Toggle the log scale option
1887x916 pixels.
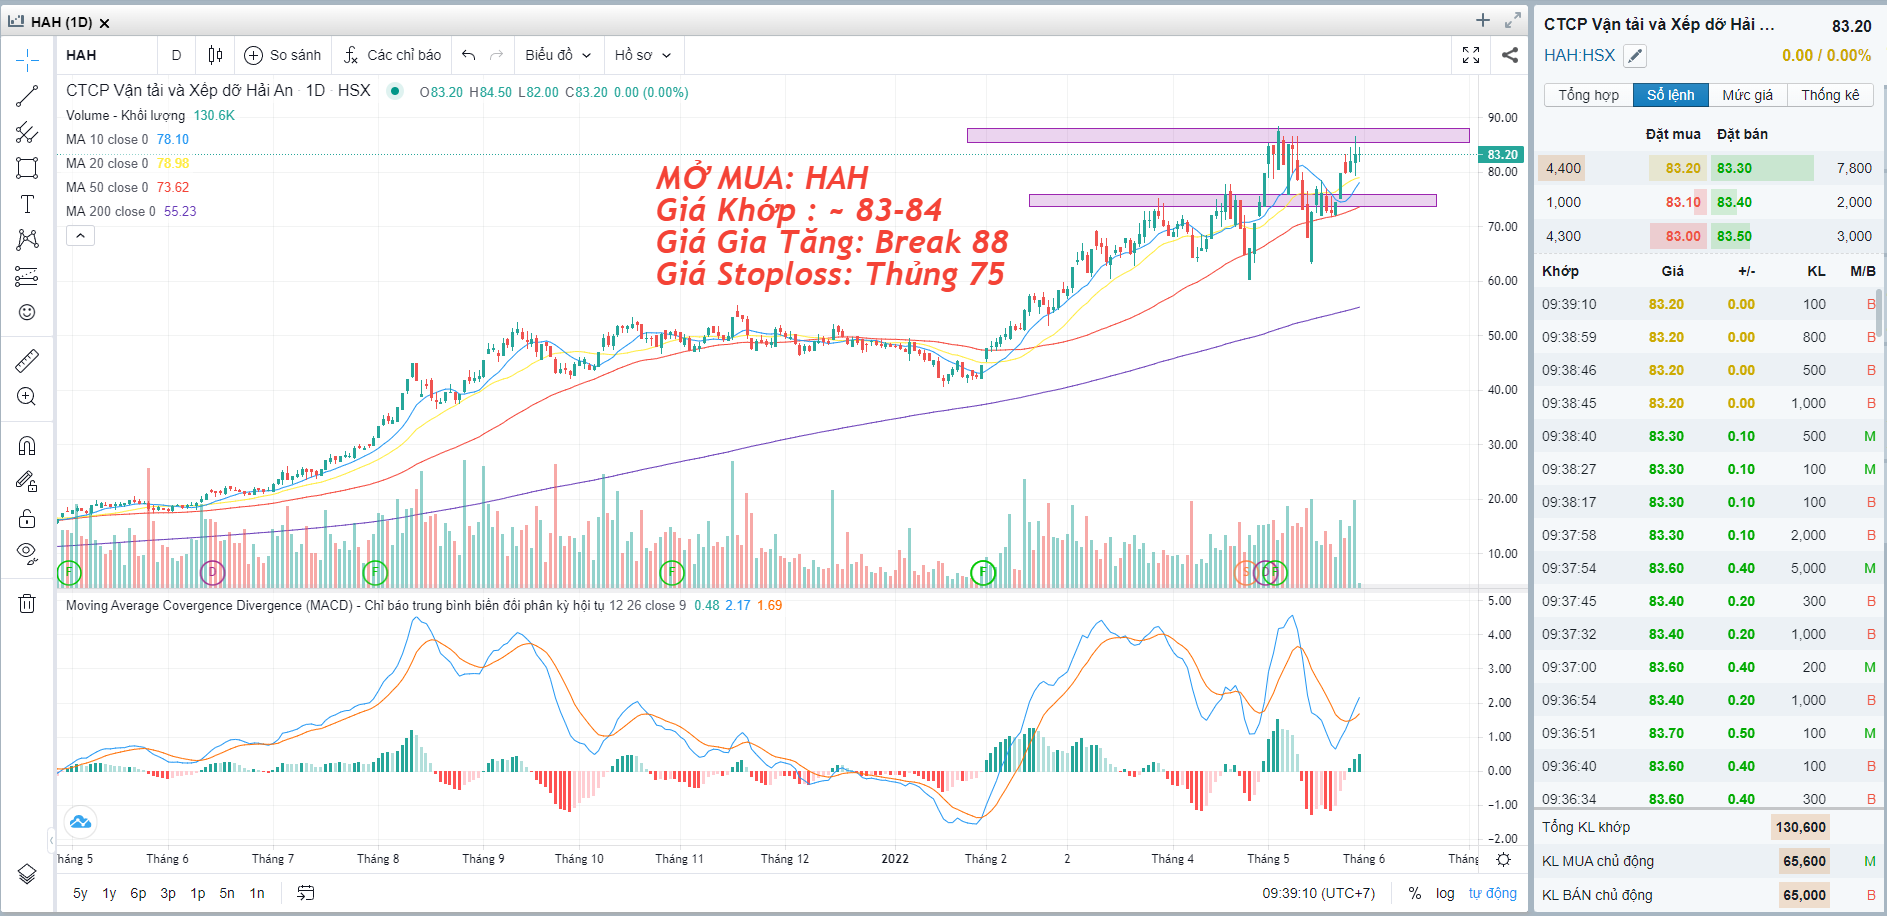coord(1445,893)
